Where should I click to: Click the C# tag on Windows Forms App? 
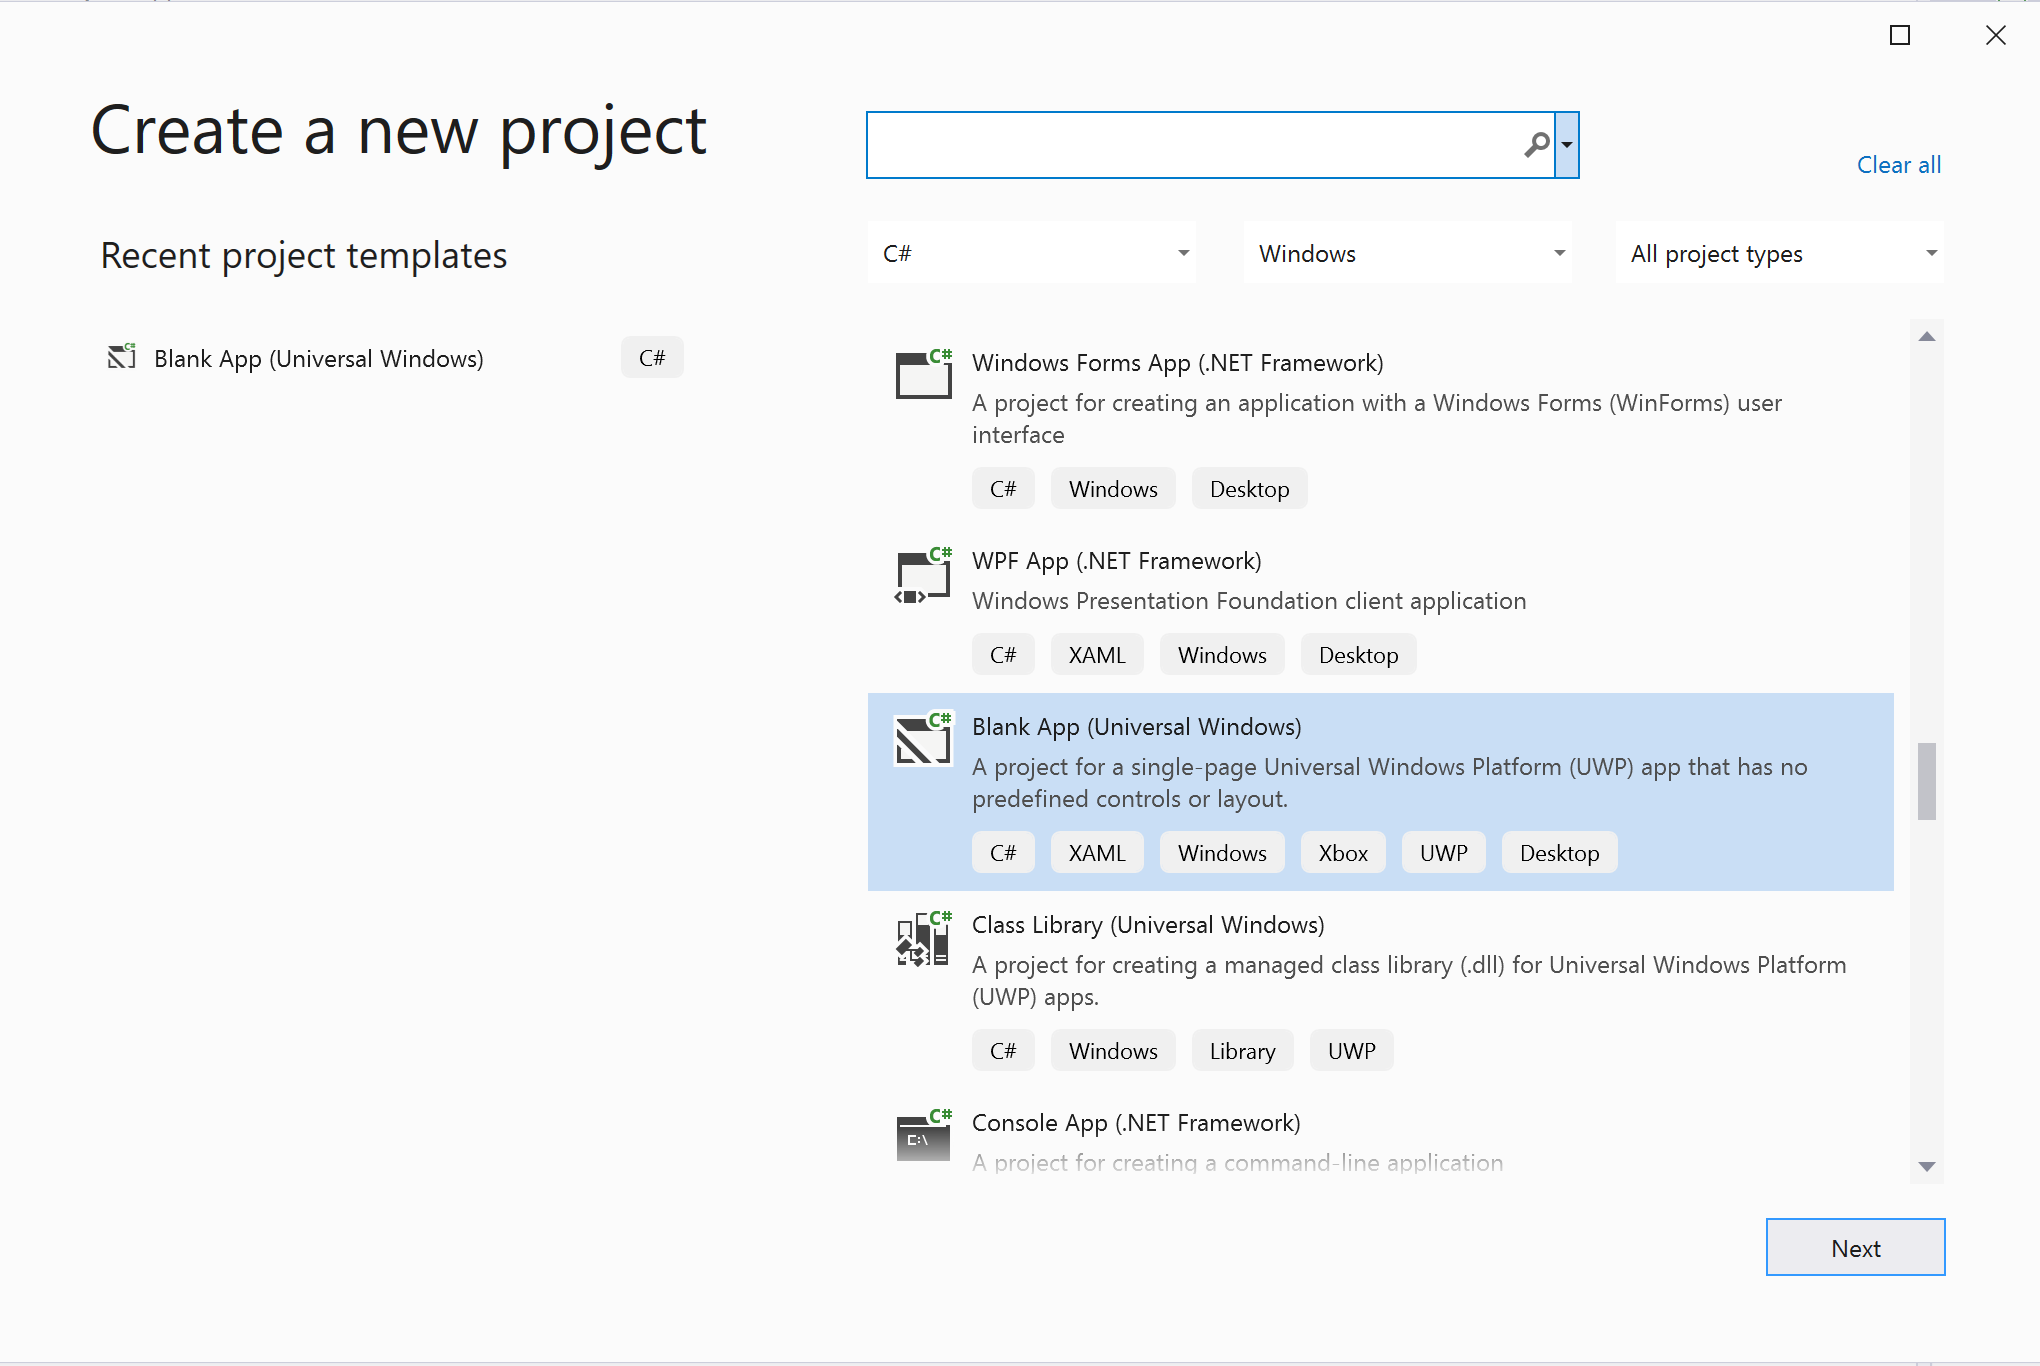pos(1003,488)
